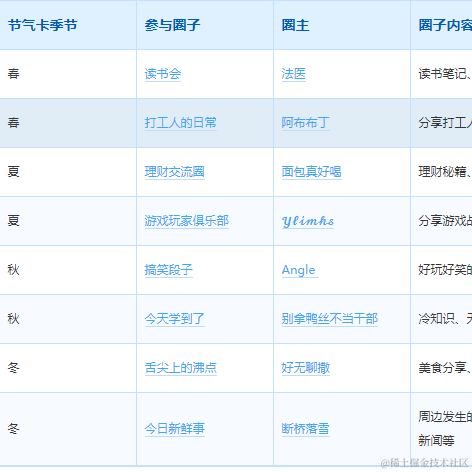Open the 搞笑段子 circle link
The image size is (472, 472).
pos(169,270)
